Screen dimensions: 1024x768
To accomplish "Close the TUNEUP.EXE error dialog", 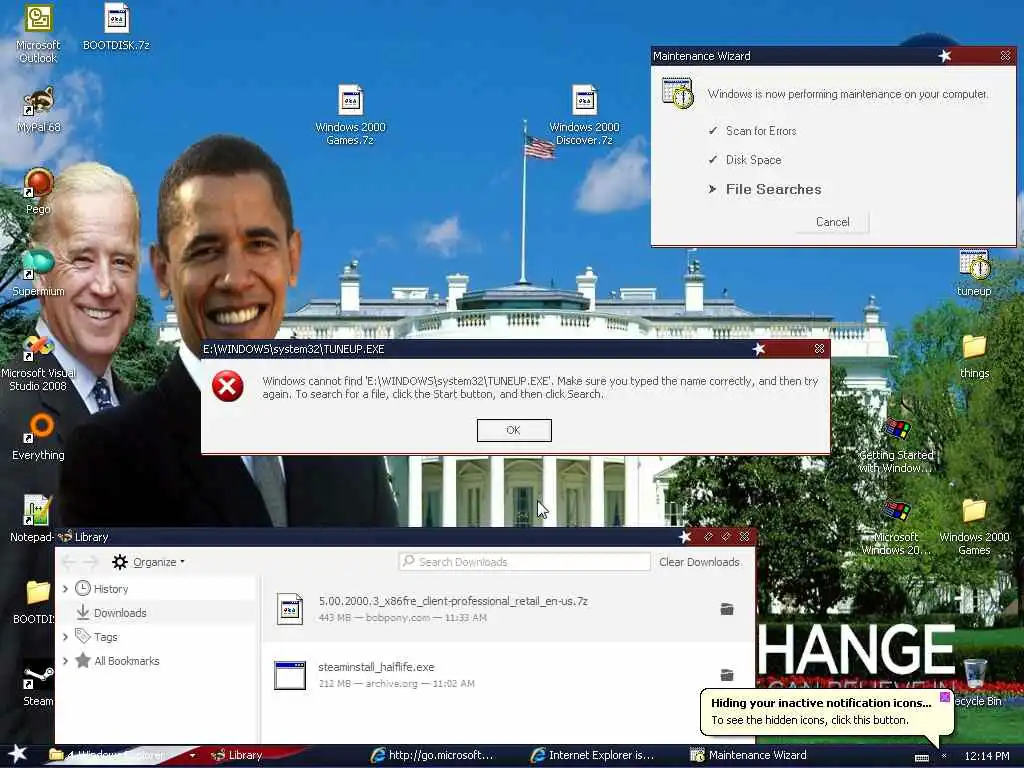I will [x=820, y=349].
